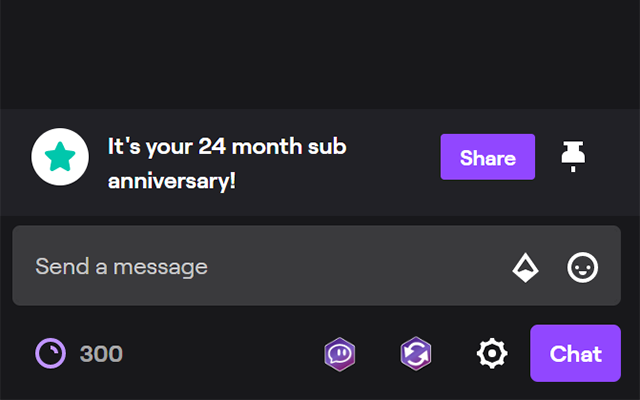Click the word anniversary! in the banner
The image size is (640, 400).
tap(172, 181)
